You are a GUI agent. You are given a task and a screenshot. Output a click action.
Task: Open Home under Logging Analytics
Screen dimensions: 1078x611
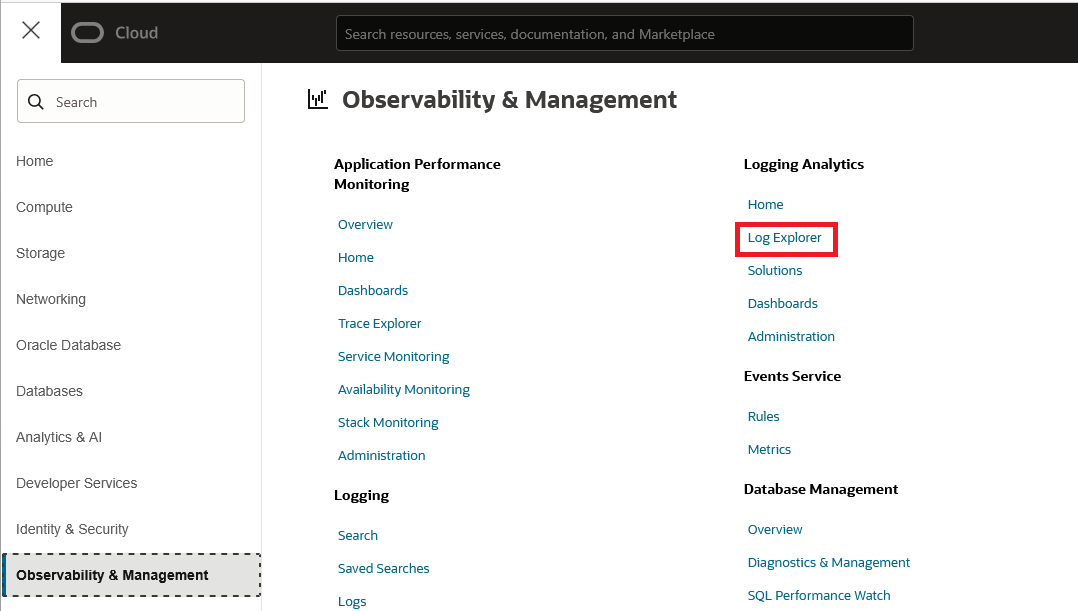pos(765,205)
